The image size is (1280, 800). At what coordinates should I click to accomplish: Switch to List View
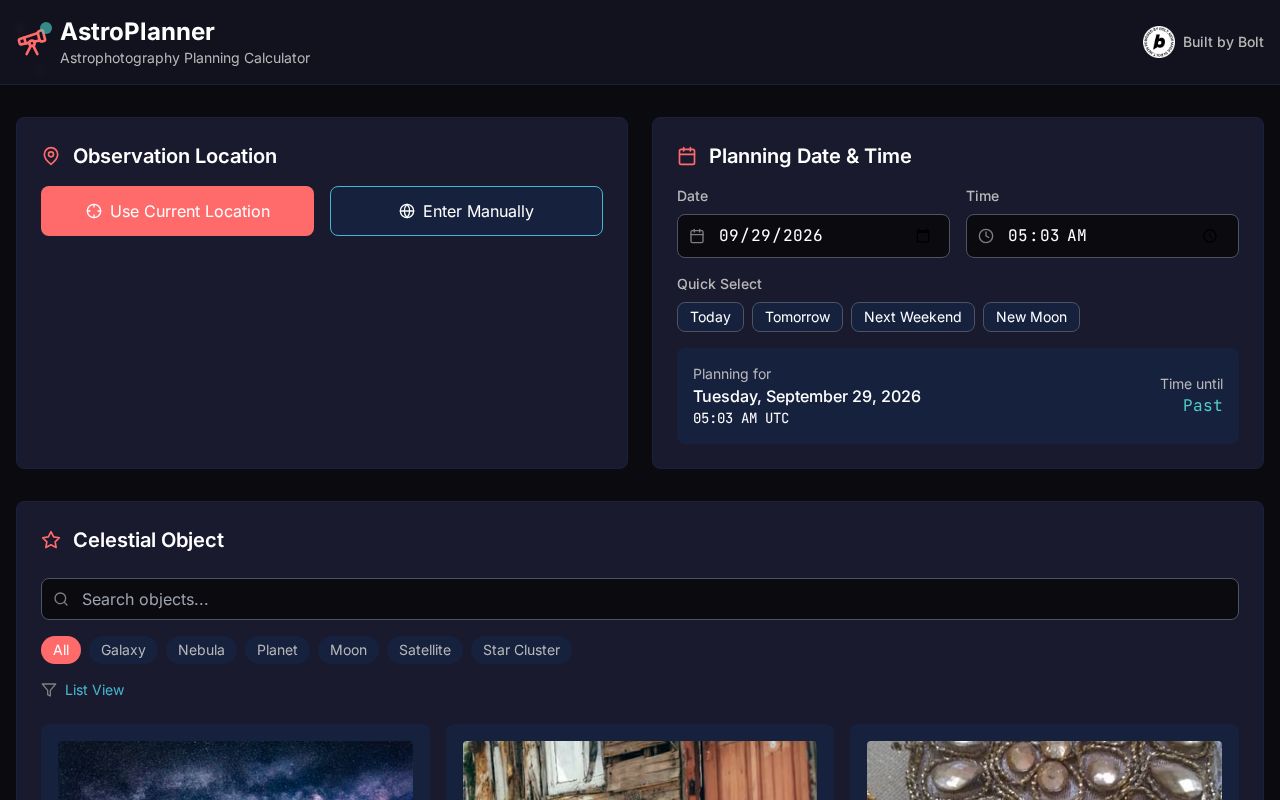click(x=94, y=690)
